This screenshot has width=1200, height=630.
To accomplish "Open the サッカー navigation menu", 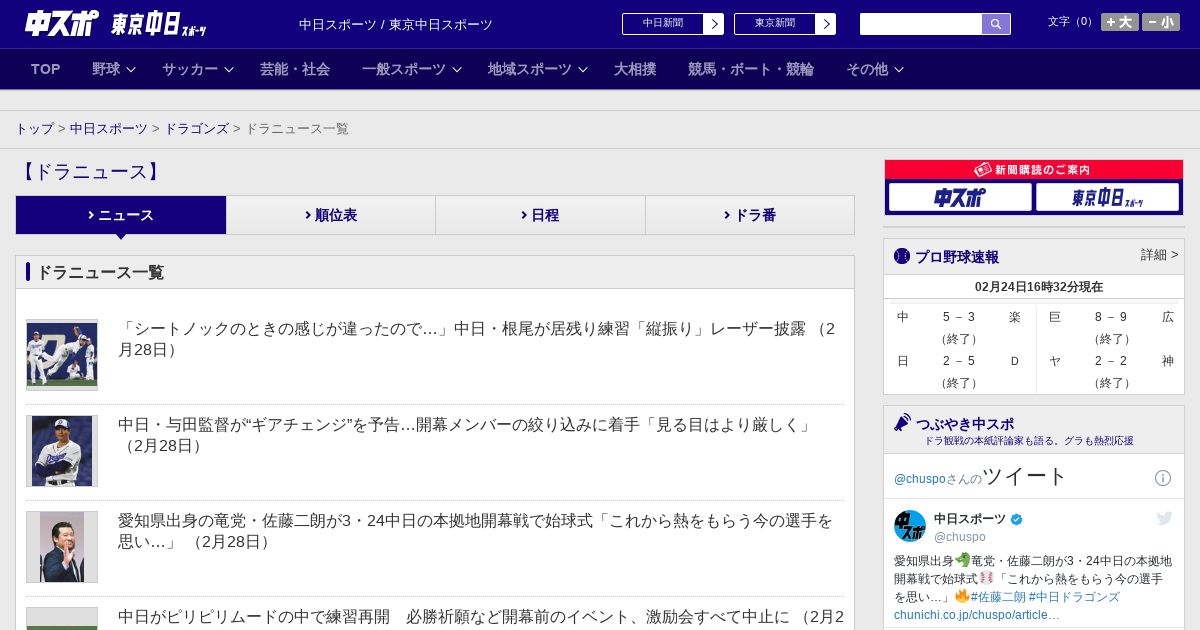I will pos(190,69).
